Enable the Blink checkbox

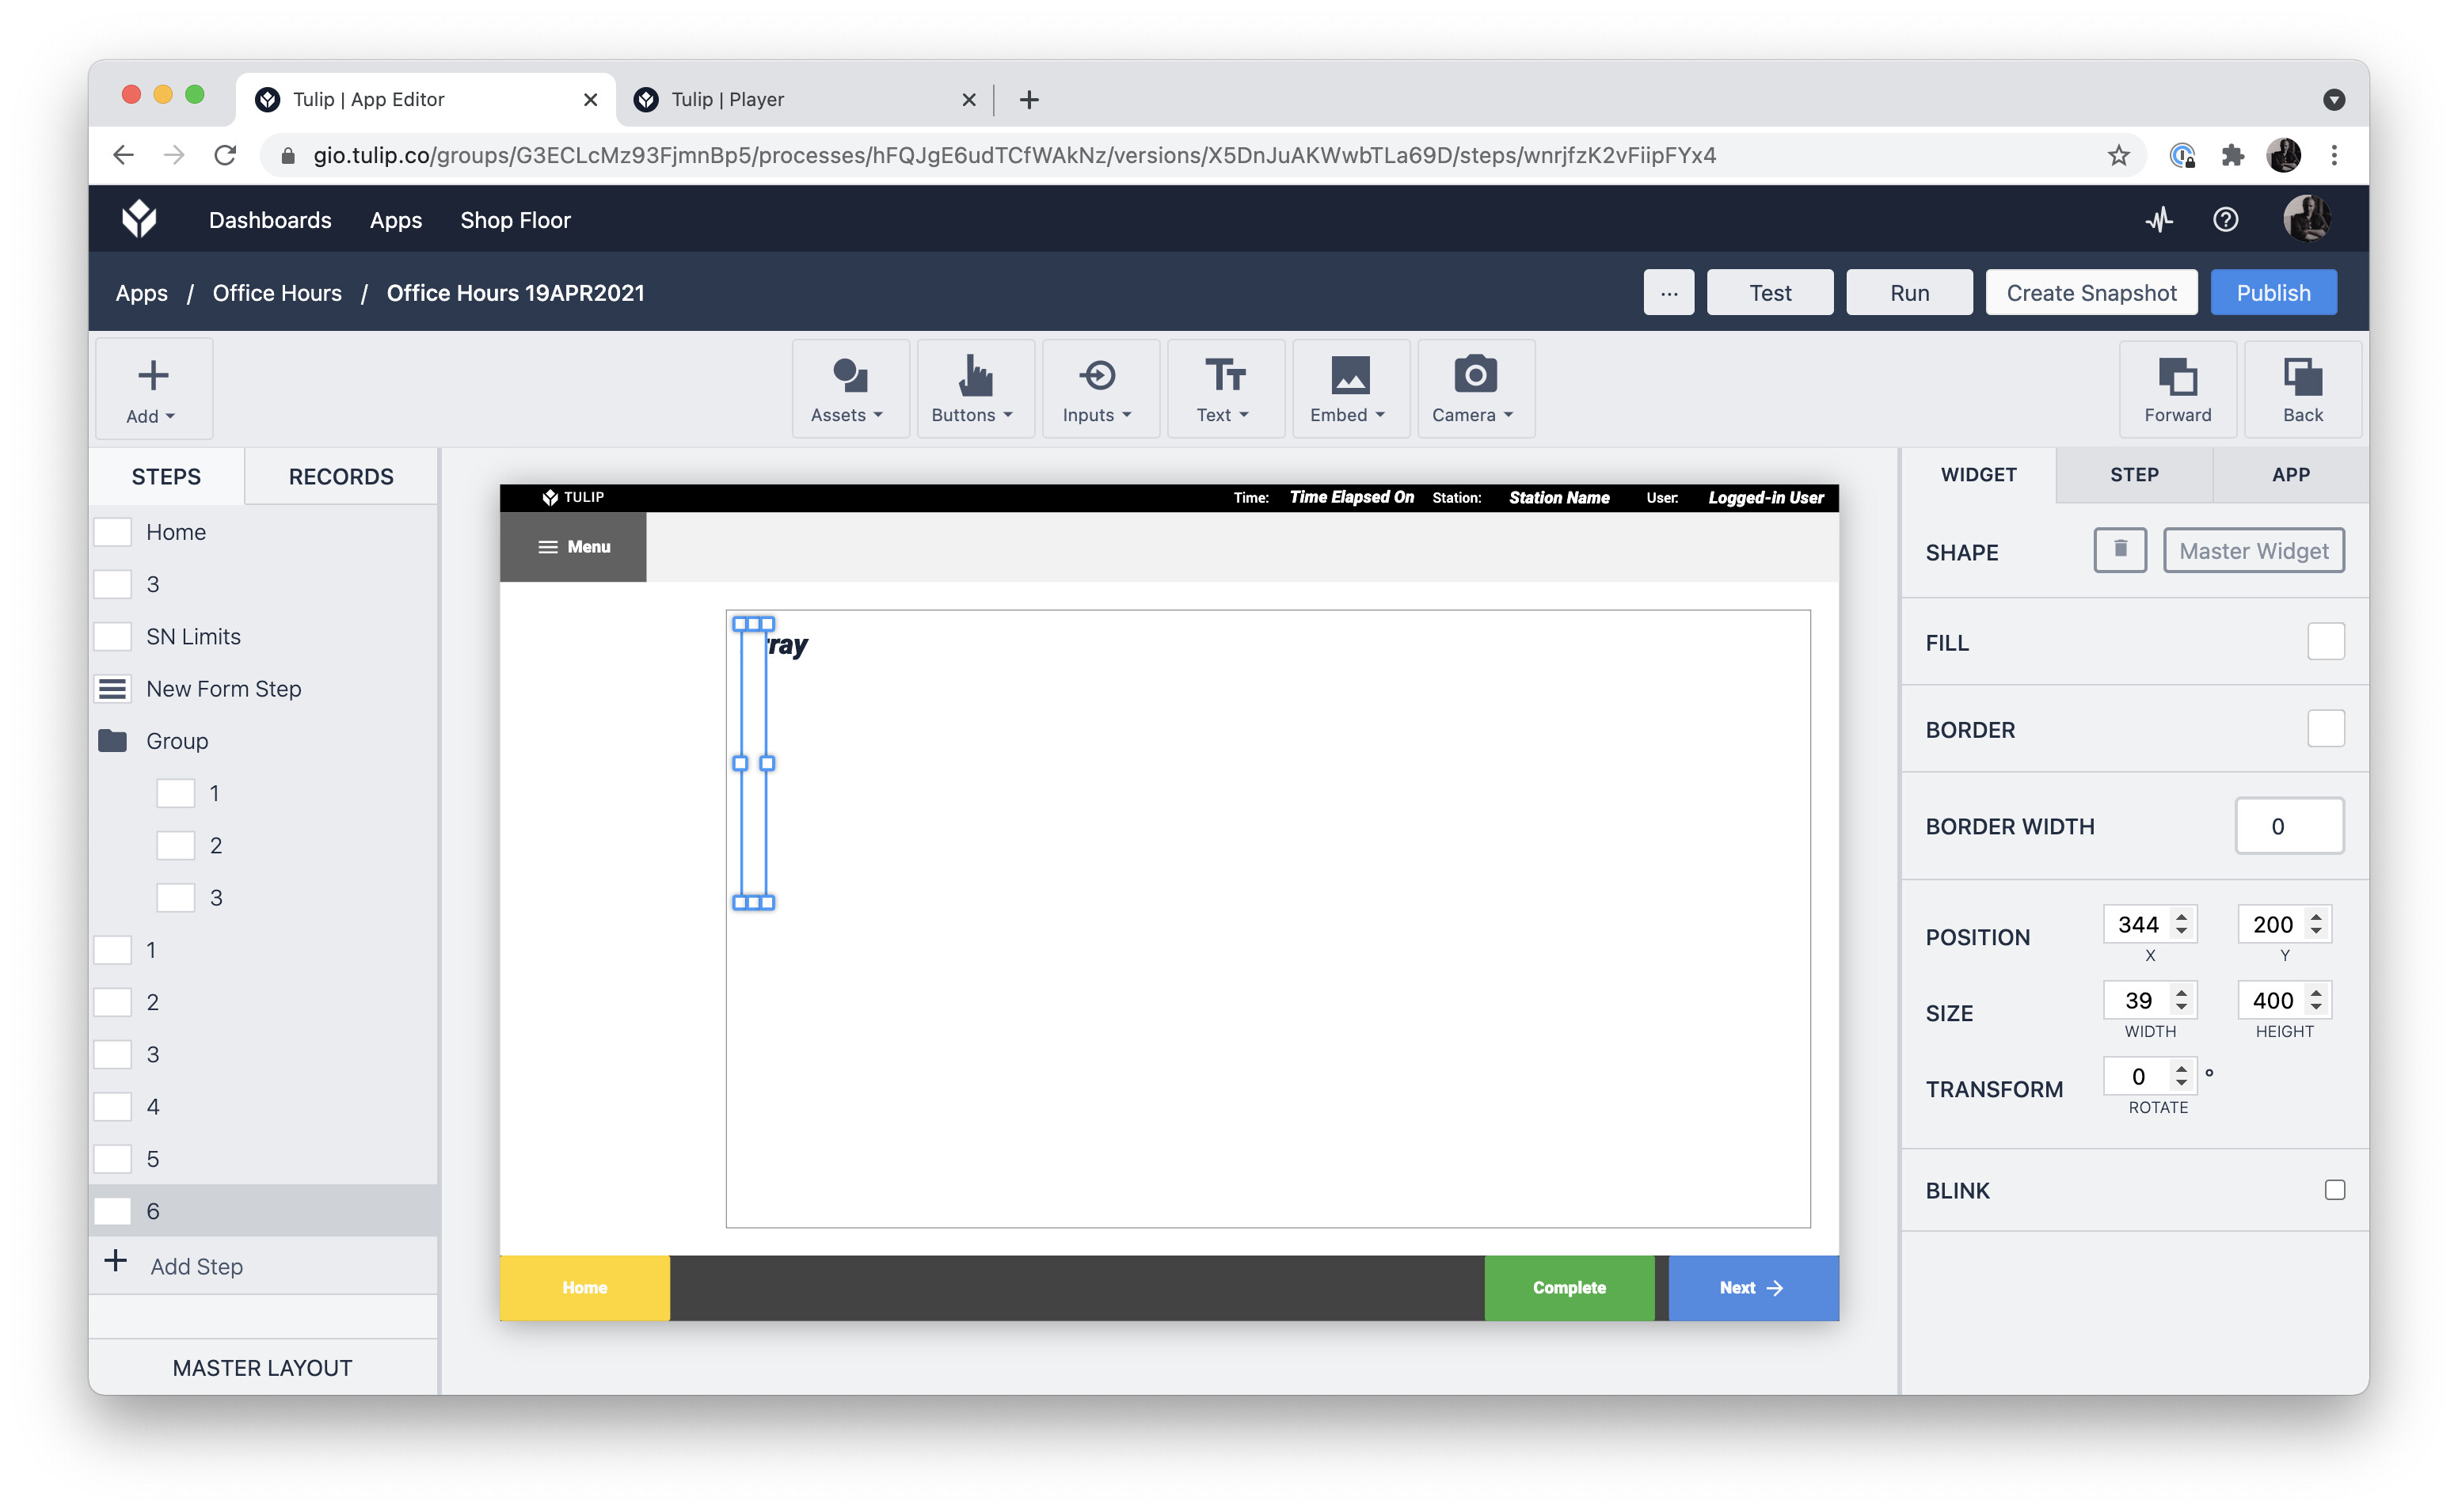[2333, 1190]
